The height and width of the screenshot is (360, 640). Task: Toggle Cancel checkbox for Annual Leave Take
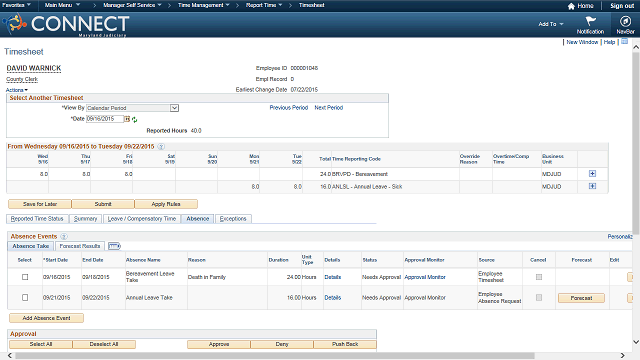539,298
